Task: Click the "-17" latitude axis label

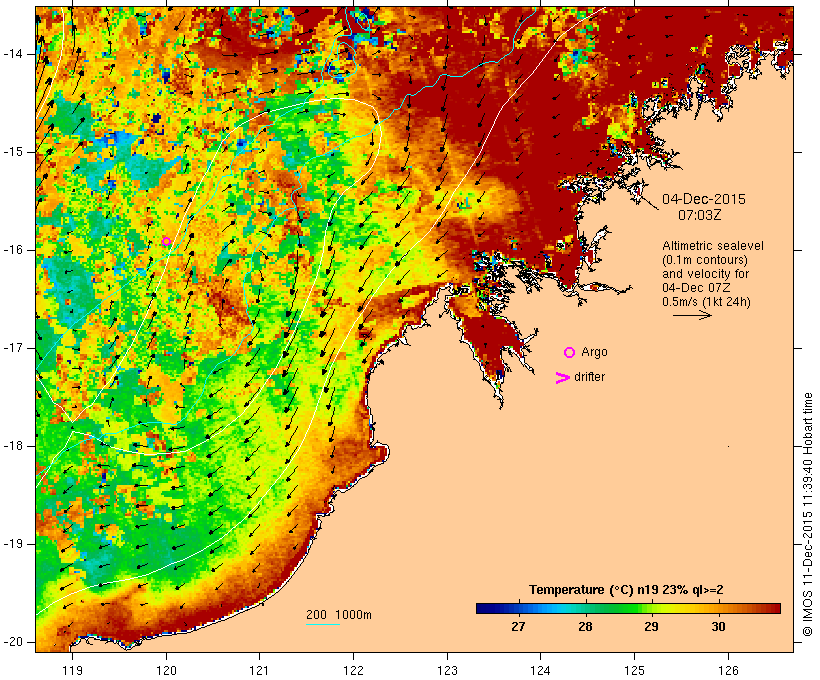Action: point(13,348)
